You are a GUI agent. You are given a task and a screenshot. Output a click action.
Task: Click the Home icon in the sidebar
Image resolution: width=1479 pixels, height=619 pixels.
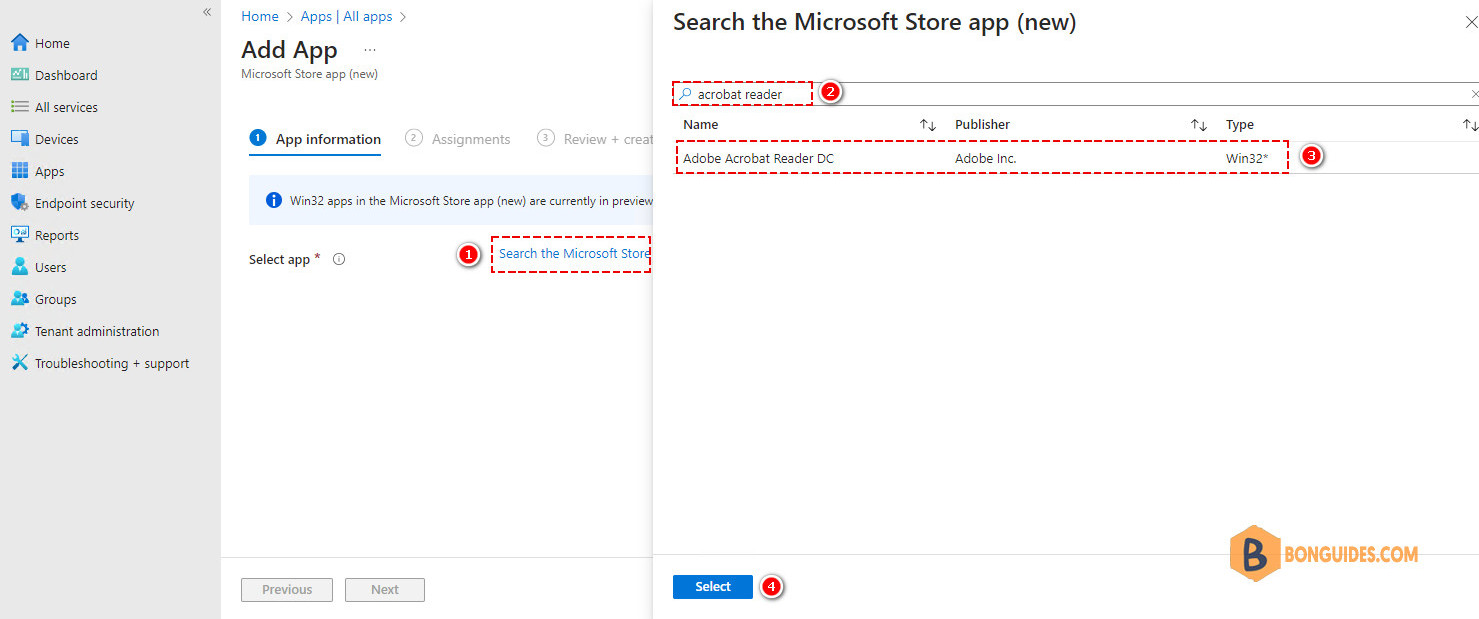coord(19,43)
